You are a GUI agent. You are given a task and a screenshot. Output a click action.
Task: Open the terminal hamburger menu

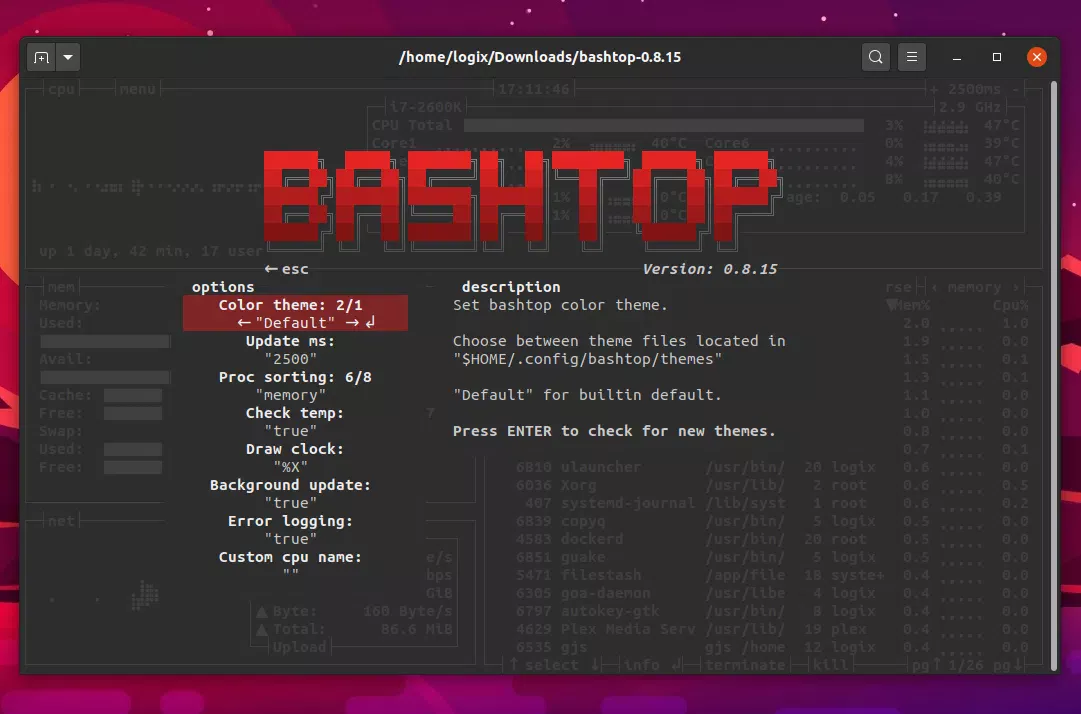point(911,57)
